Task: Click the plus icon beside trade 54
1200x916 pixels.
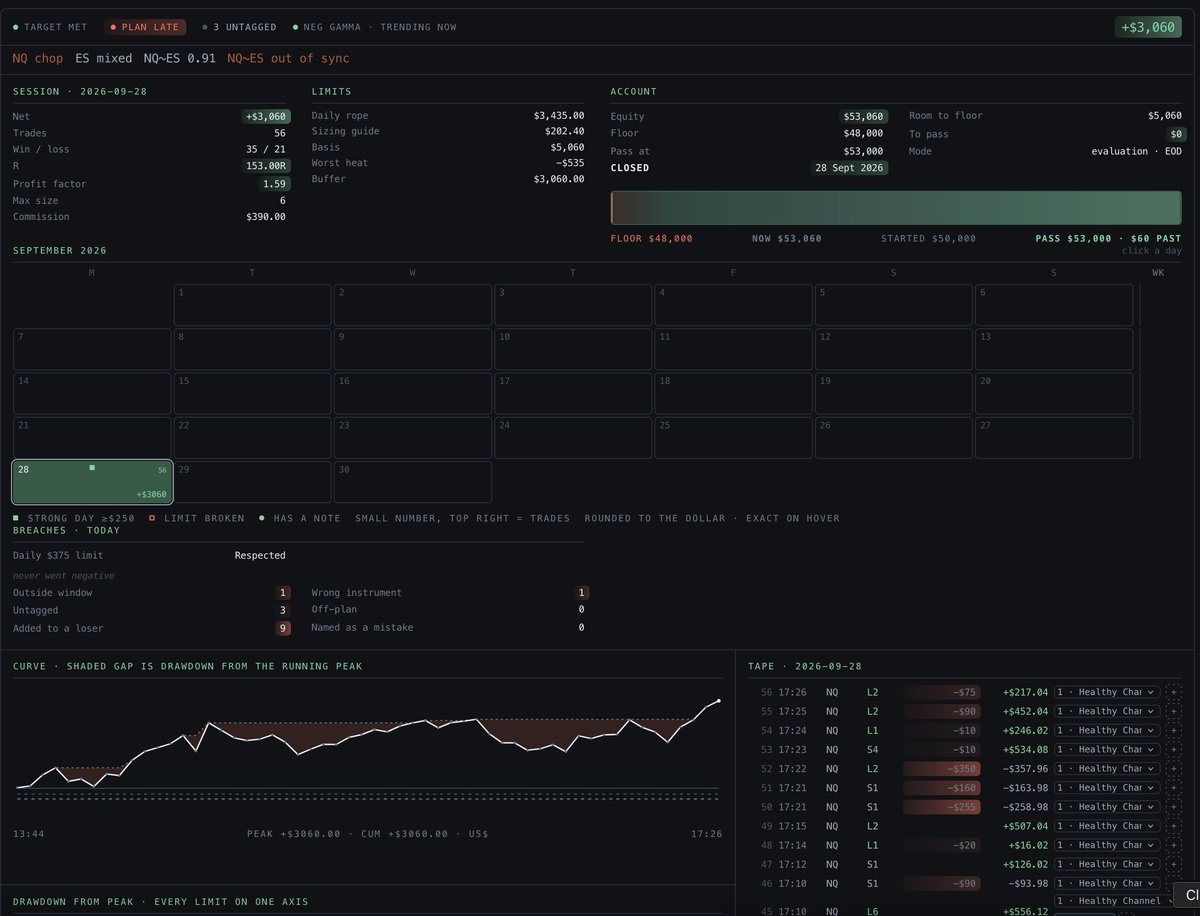Action: point(1174,730)
